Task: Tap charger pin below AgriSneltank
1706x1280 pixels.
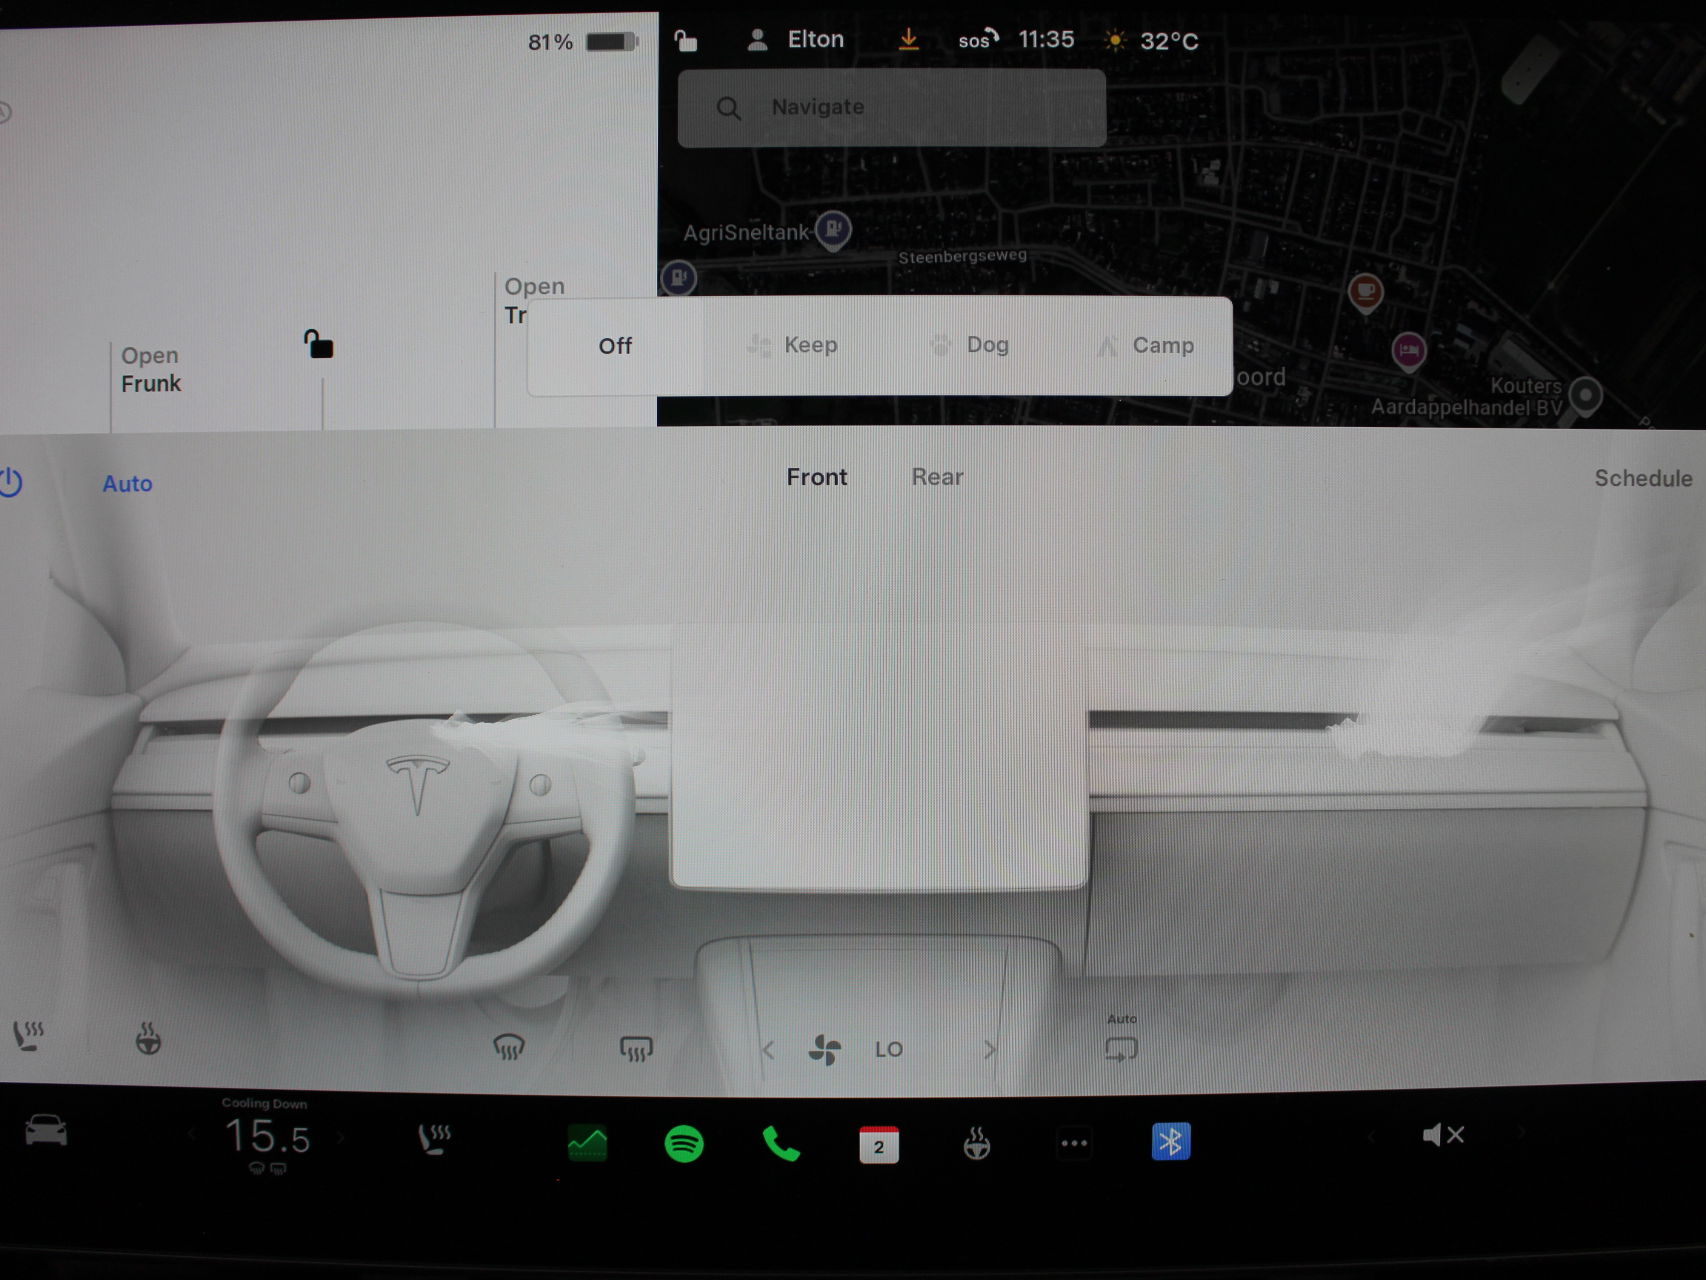Action: click(x=679, y=277)
